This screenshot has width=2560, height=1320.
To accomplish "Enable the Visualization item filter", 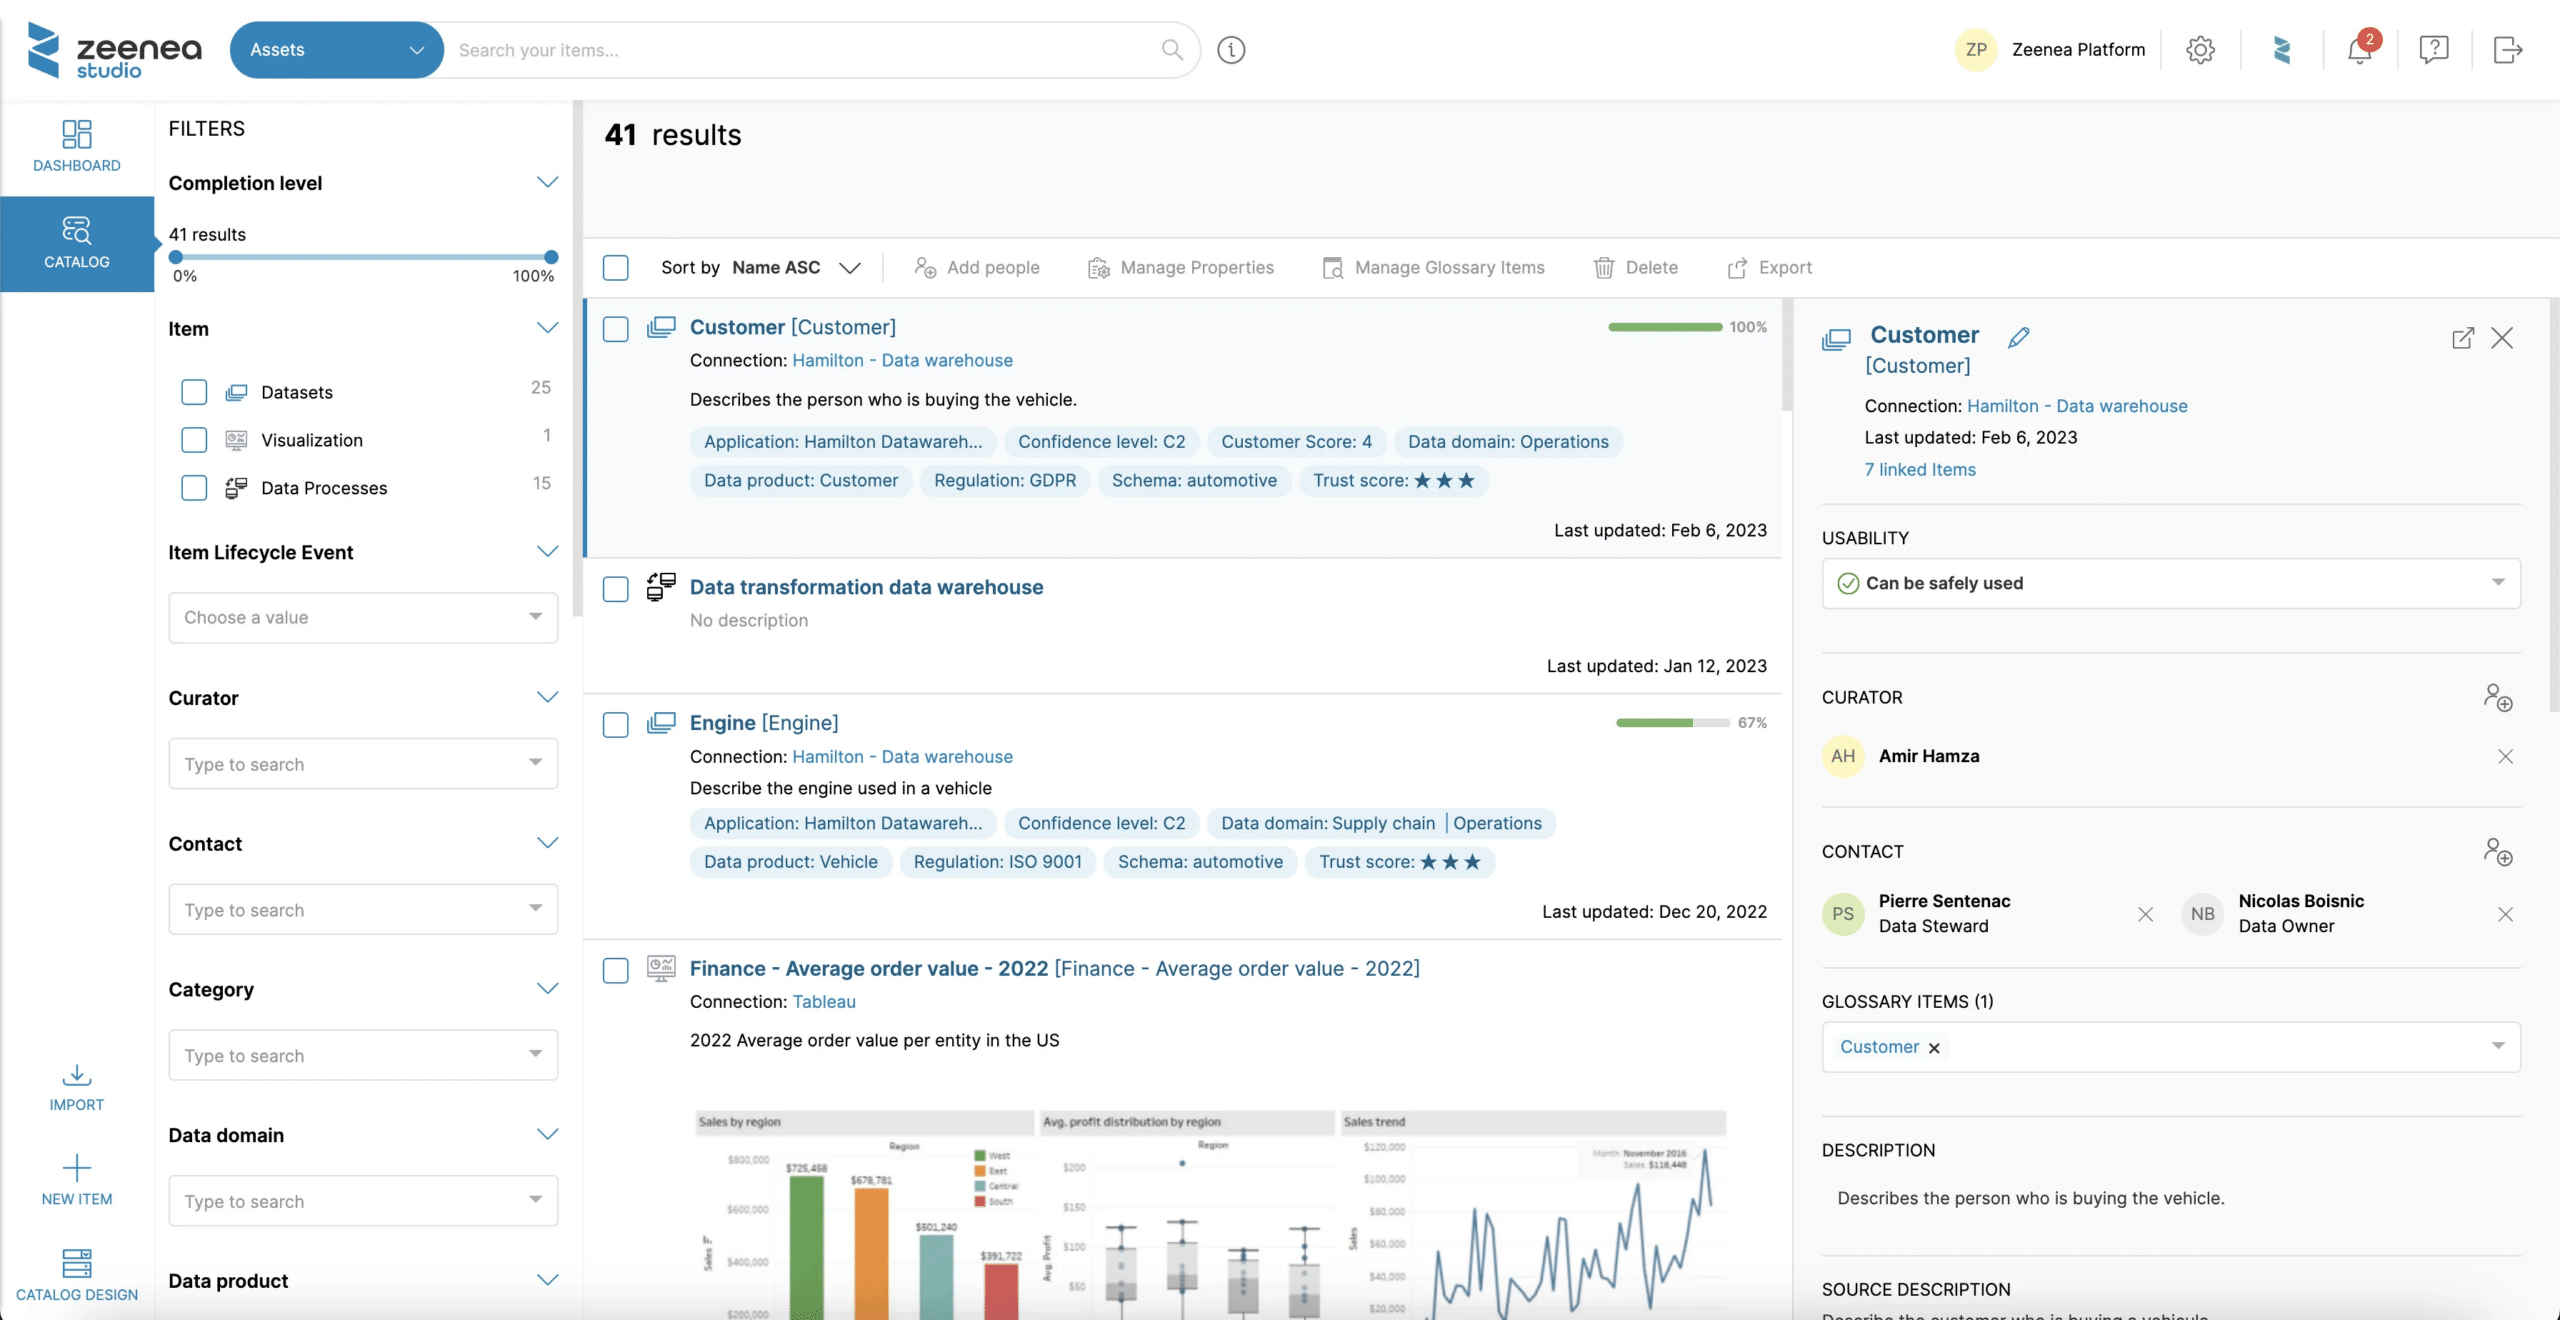I will click(193, 440).
